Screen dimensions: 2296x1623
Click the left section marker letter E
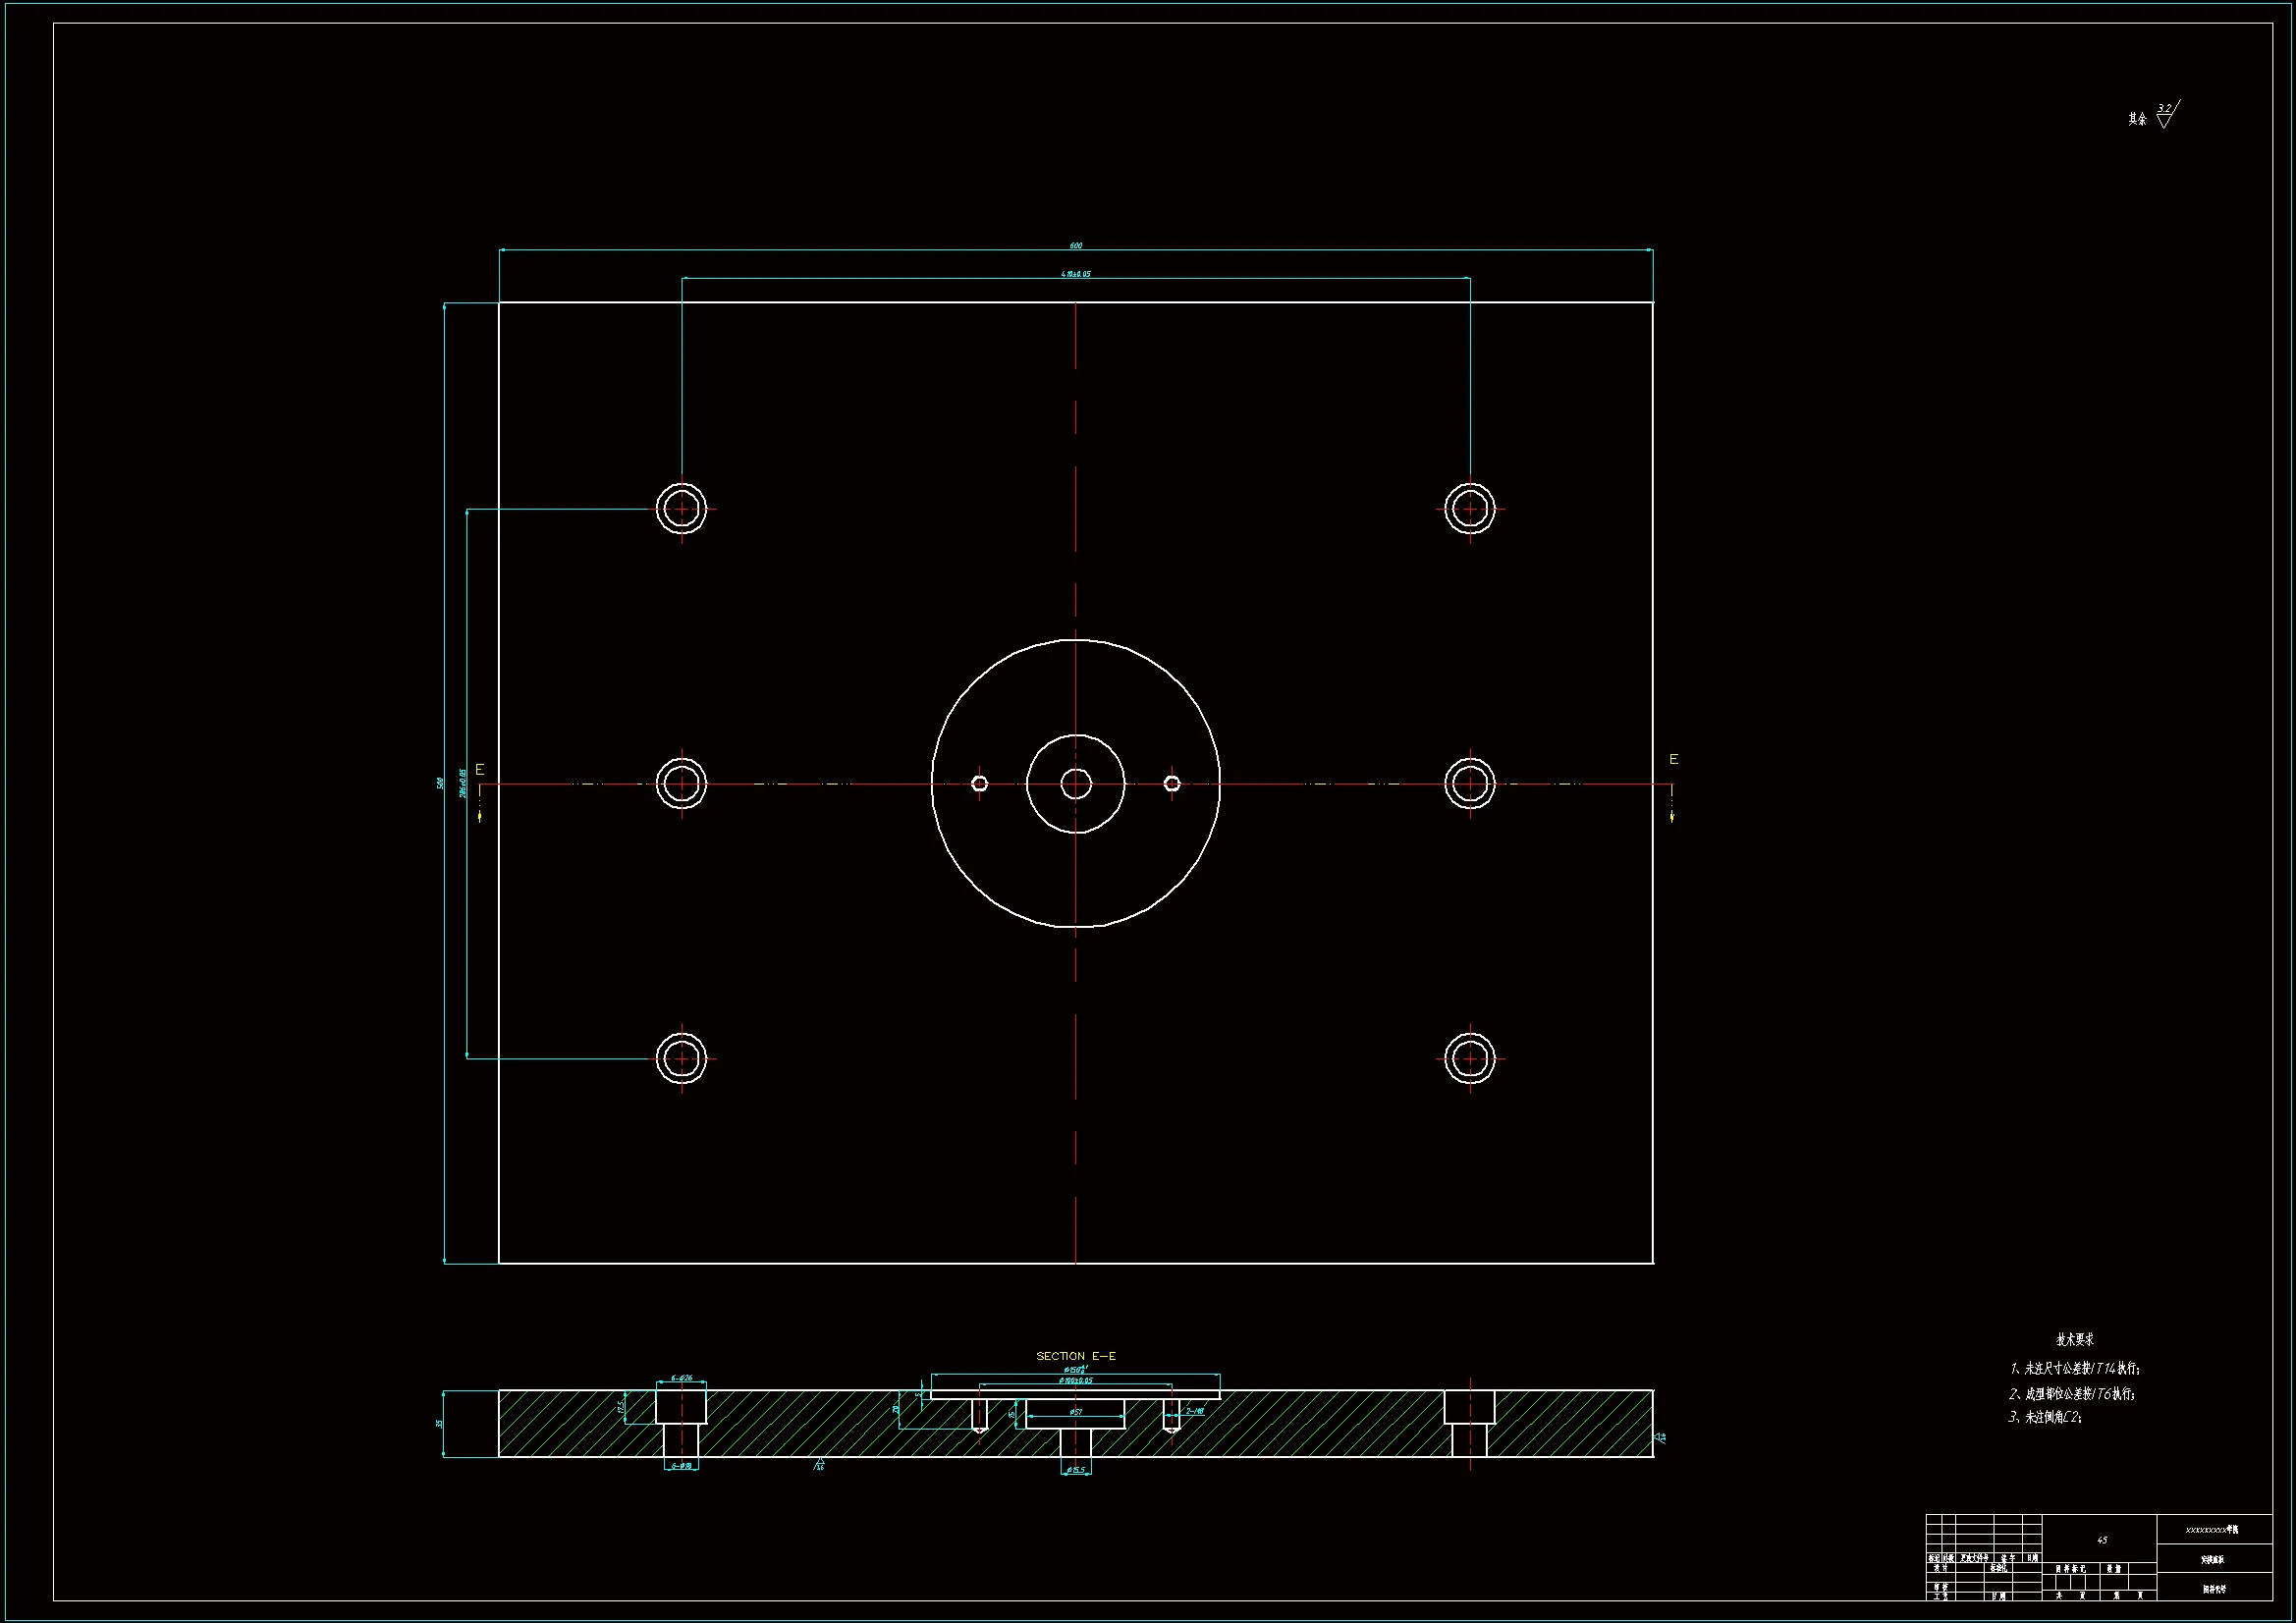[479, 769]
